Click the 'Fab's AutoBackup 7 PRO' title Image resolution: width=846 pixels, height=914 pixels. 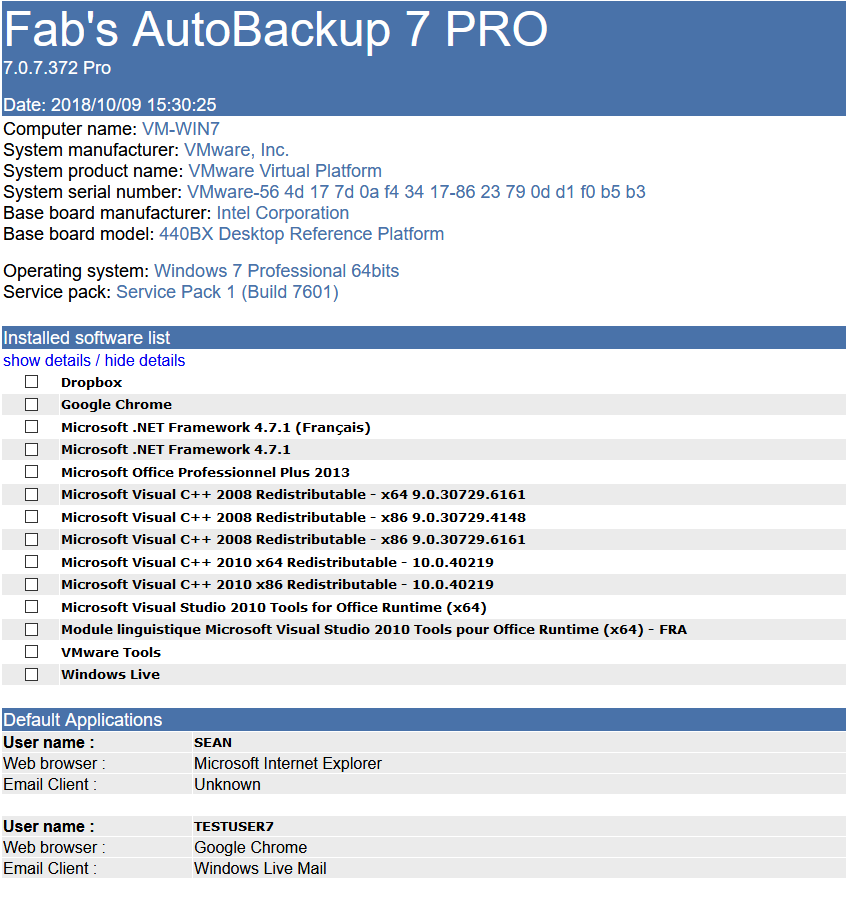[276, 29]
